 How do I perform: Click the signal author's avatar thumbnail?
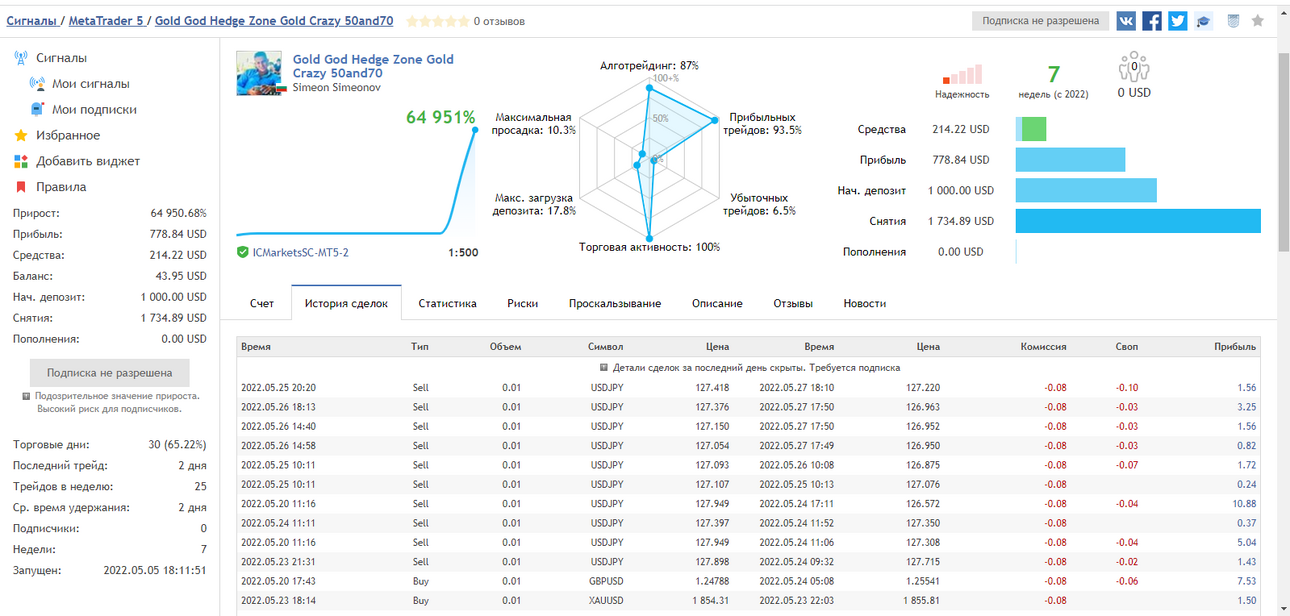coord(259,73)
